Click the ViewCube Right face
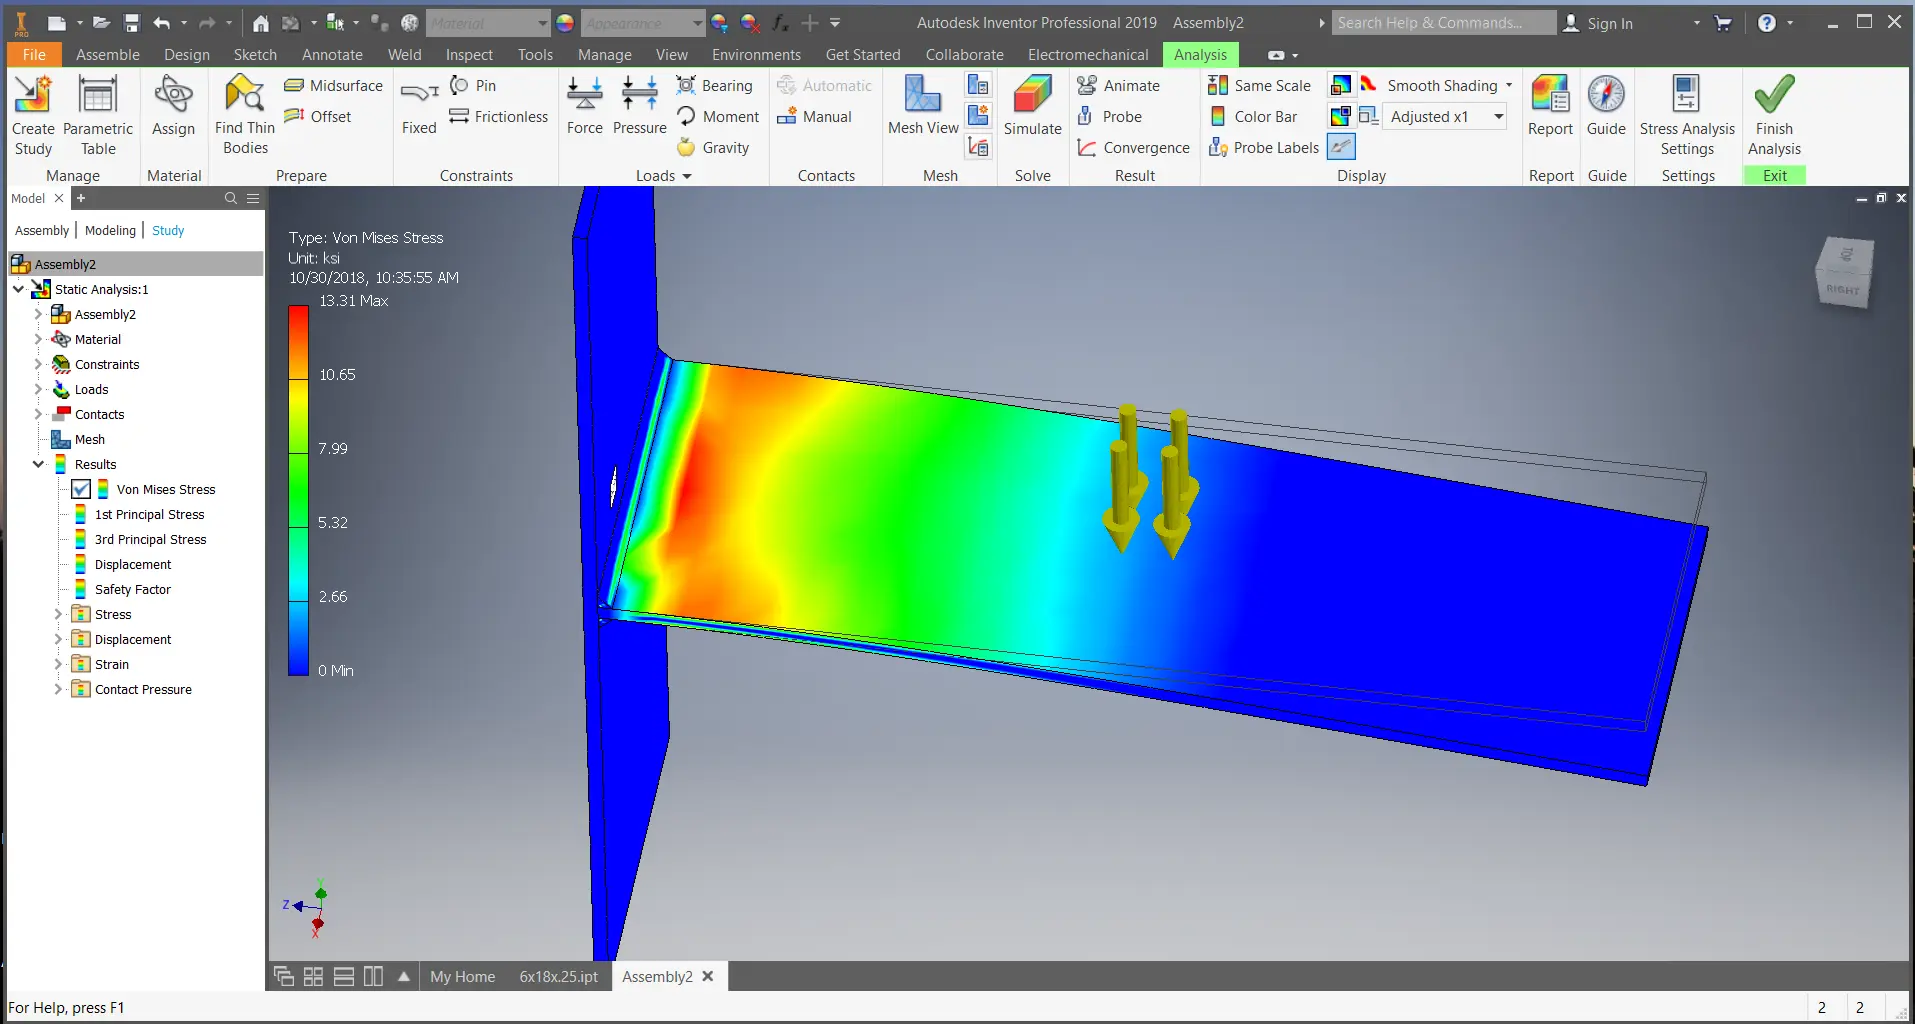Screen dimensions: 1915x1024 pos(1842,290)
